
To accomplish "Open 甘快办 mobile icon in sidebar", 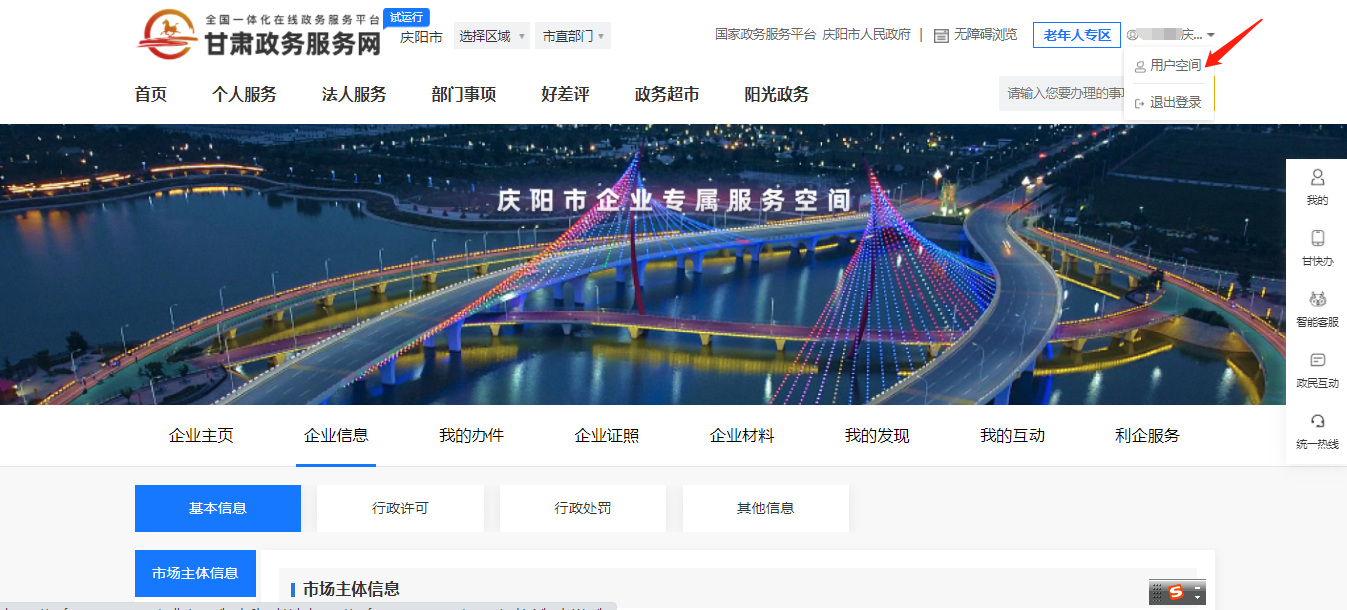I will (1317, 238).
